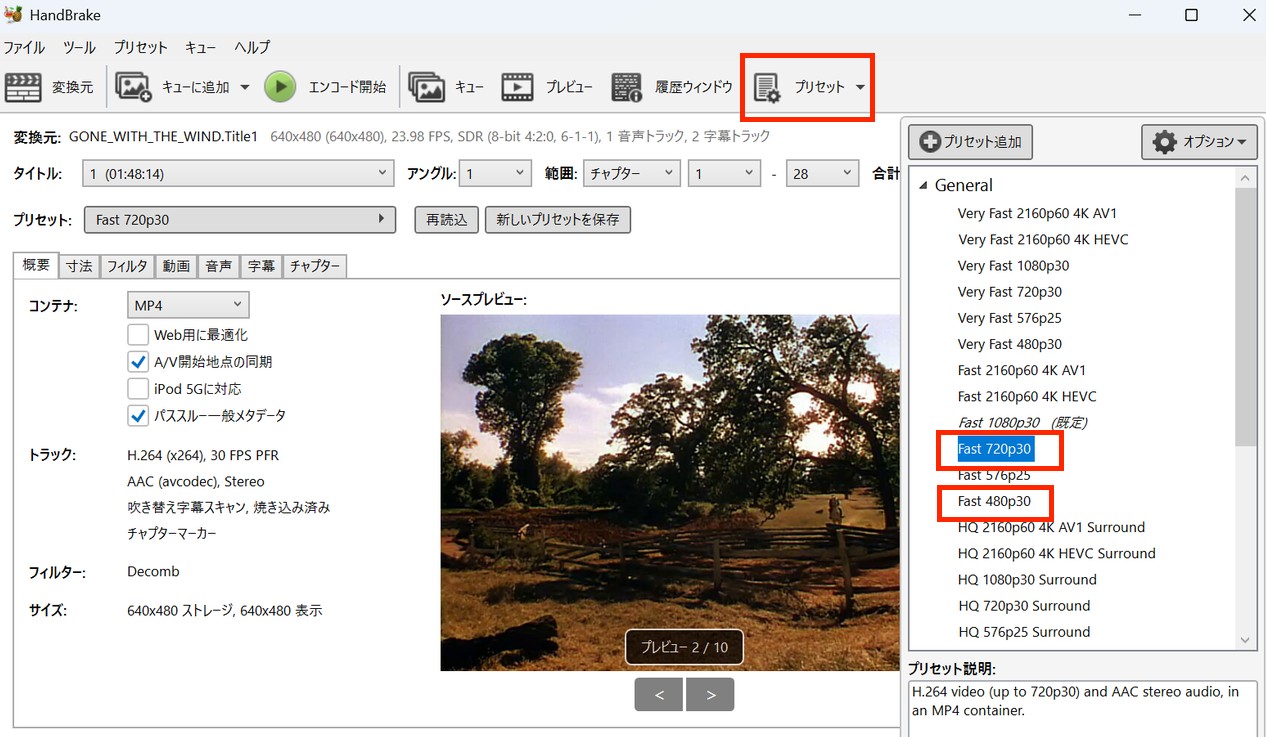Select Very Fast 720p30 preset
The height and width of the screenshot is (737, 1266).
point(1010,292)
